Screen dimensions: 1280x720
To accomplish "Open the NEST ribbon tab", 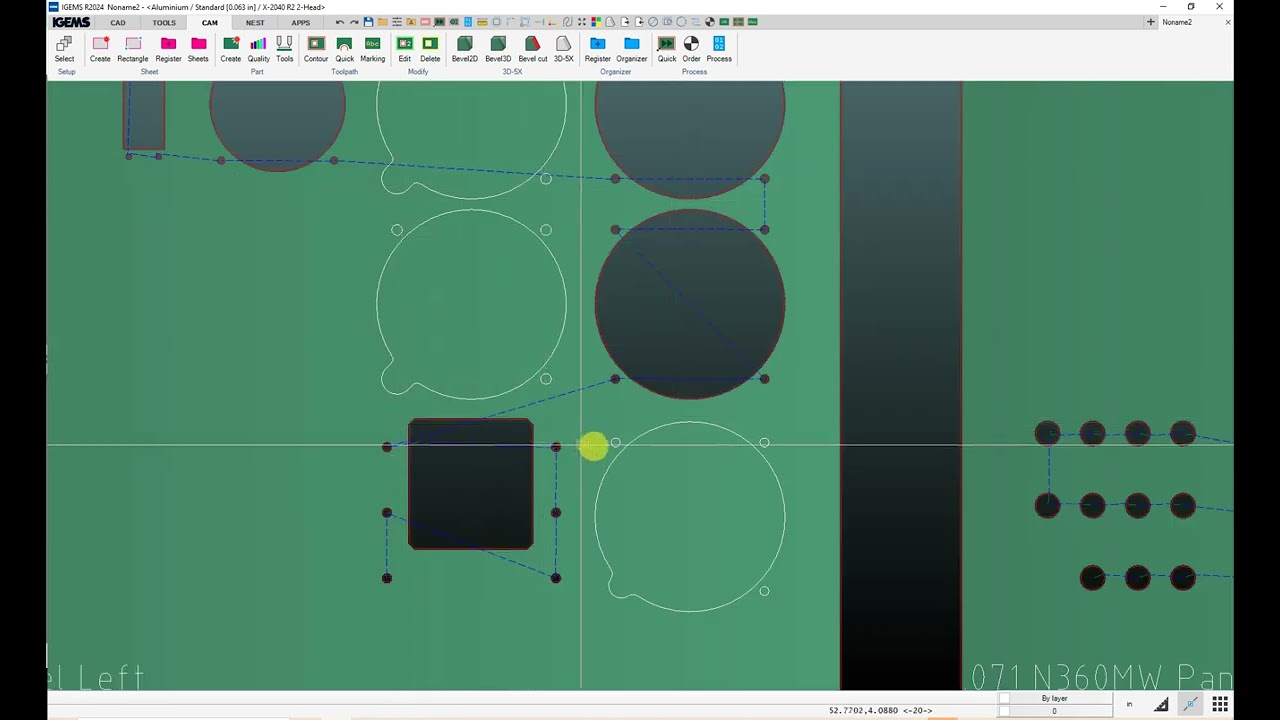I will click(255, 22).
